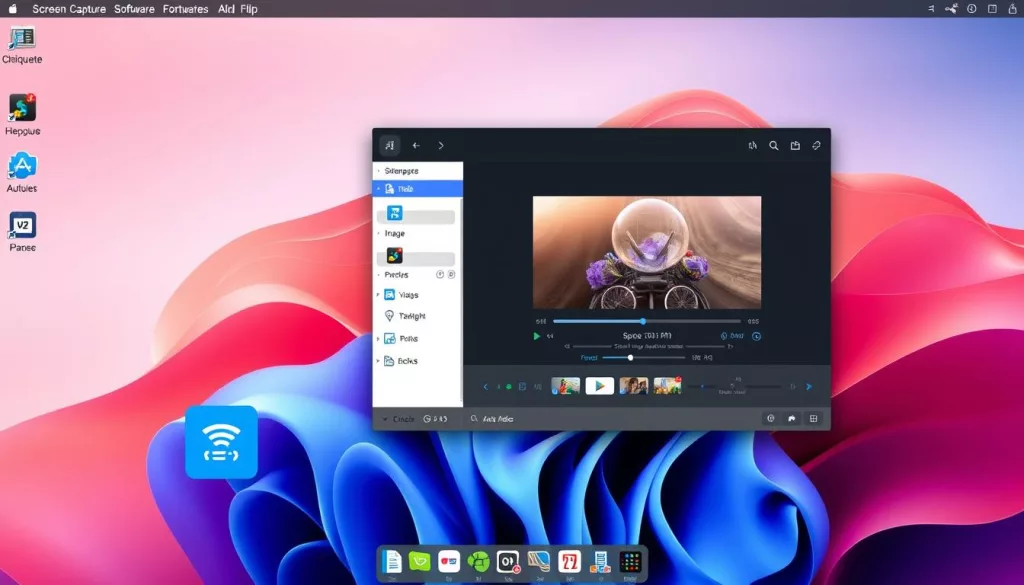The width and height of the screenshot is (1024, 585).
Task: Open the Apple menu
Action: pyautogui.click(x=12, y=9)
